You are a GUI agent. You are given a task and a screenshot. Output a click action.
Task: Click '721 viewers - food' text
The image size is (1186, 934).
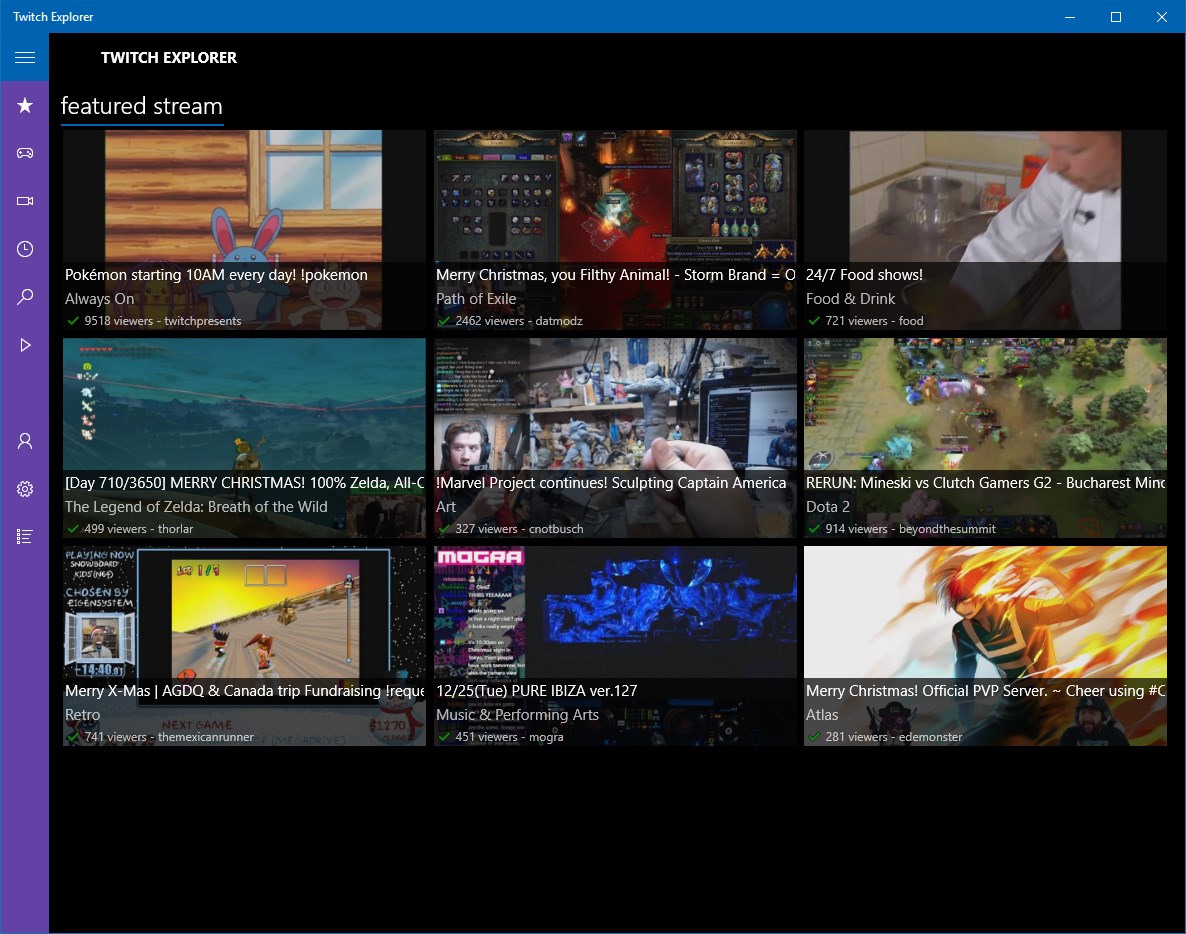874,321
